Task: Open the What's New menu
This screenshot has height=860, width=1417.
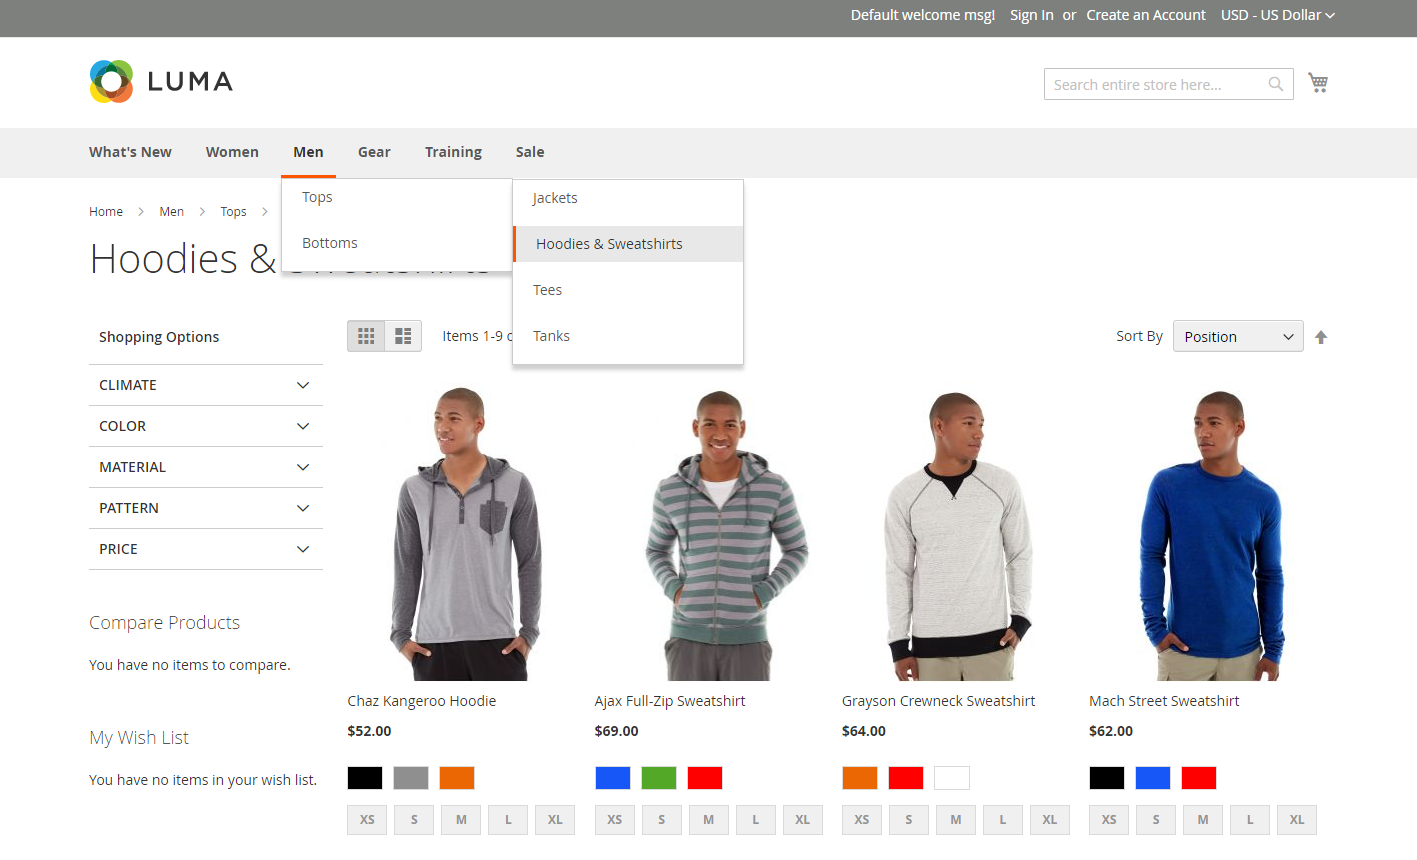Action: coord(130,152)
